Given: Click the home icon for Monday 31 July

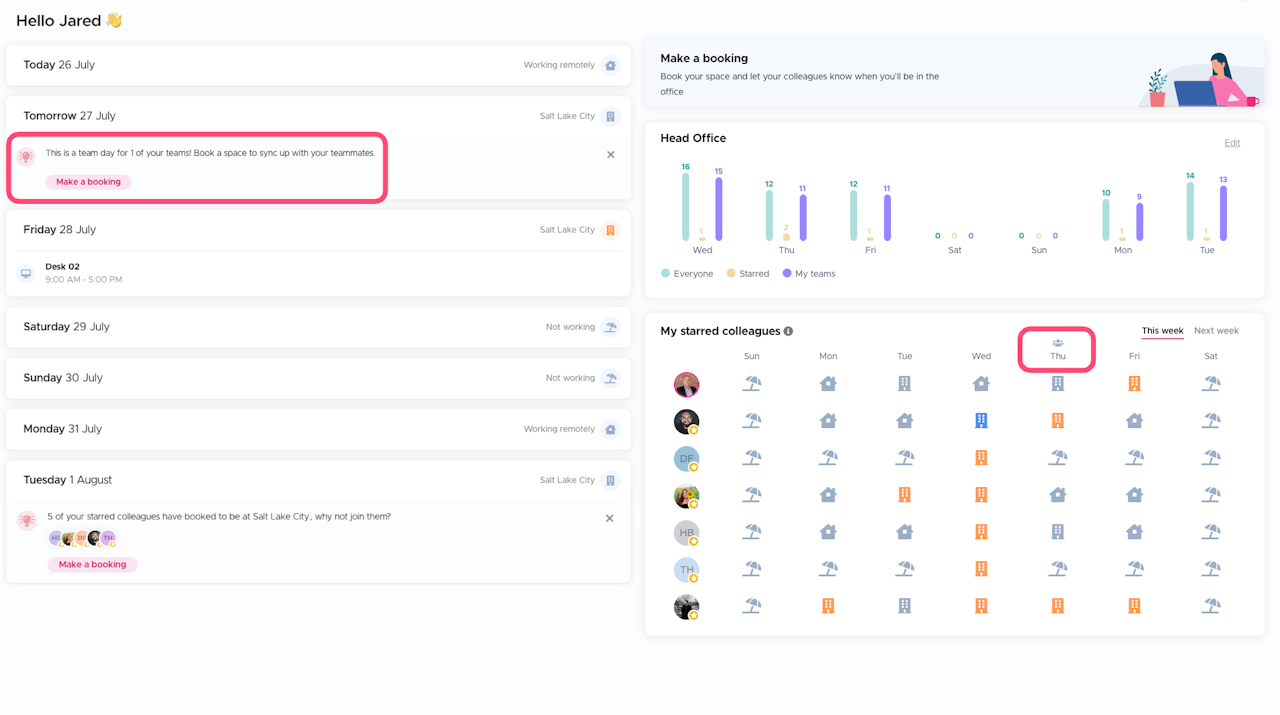Looking at the screenshot, I should (x=610, y=429).
